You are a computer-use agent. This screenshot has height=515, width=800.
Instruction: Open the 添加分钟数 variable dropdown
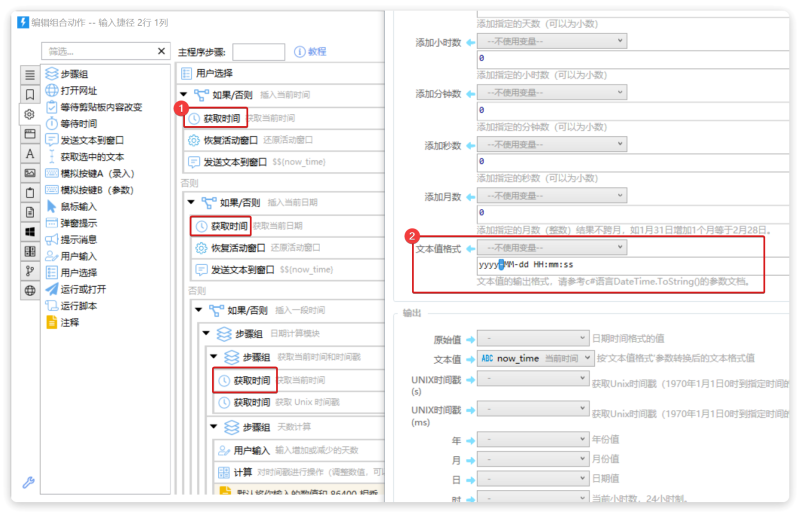[x=552, y=92]
